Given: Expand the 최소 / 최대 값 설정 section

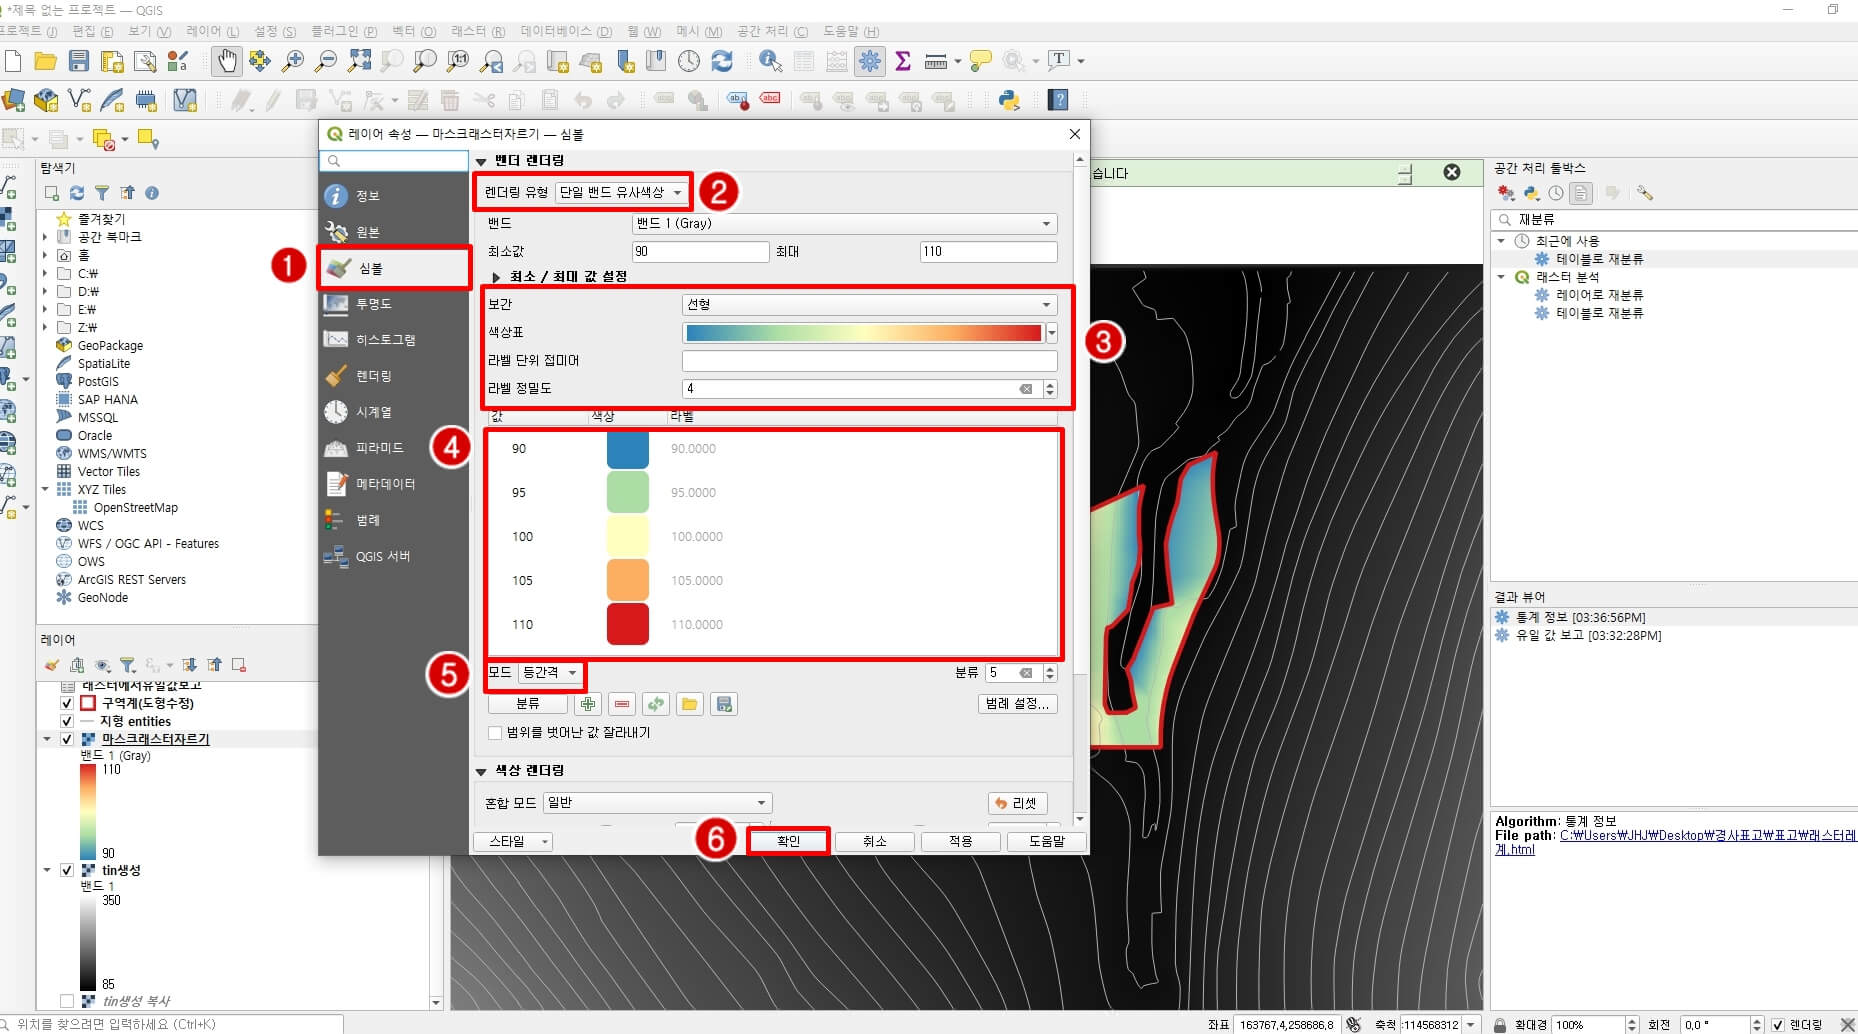Looking at the screenshot, I should click(x=496, y=277).
